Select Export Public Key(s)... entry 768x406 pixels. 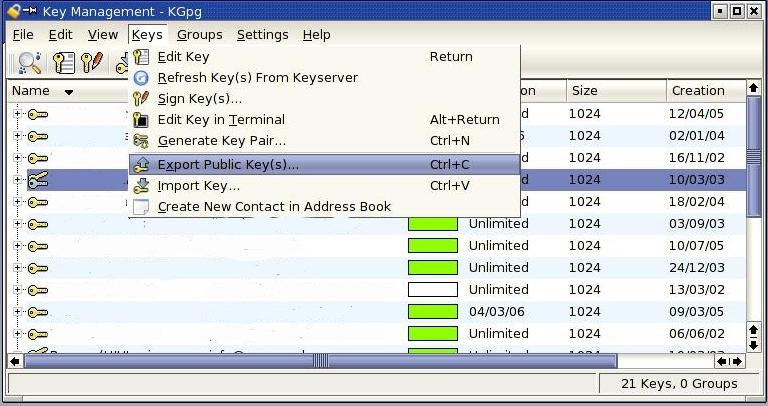click(x=324, y=165)
